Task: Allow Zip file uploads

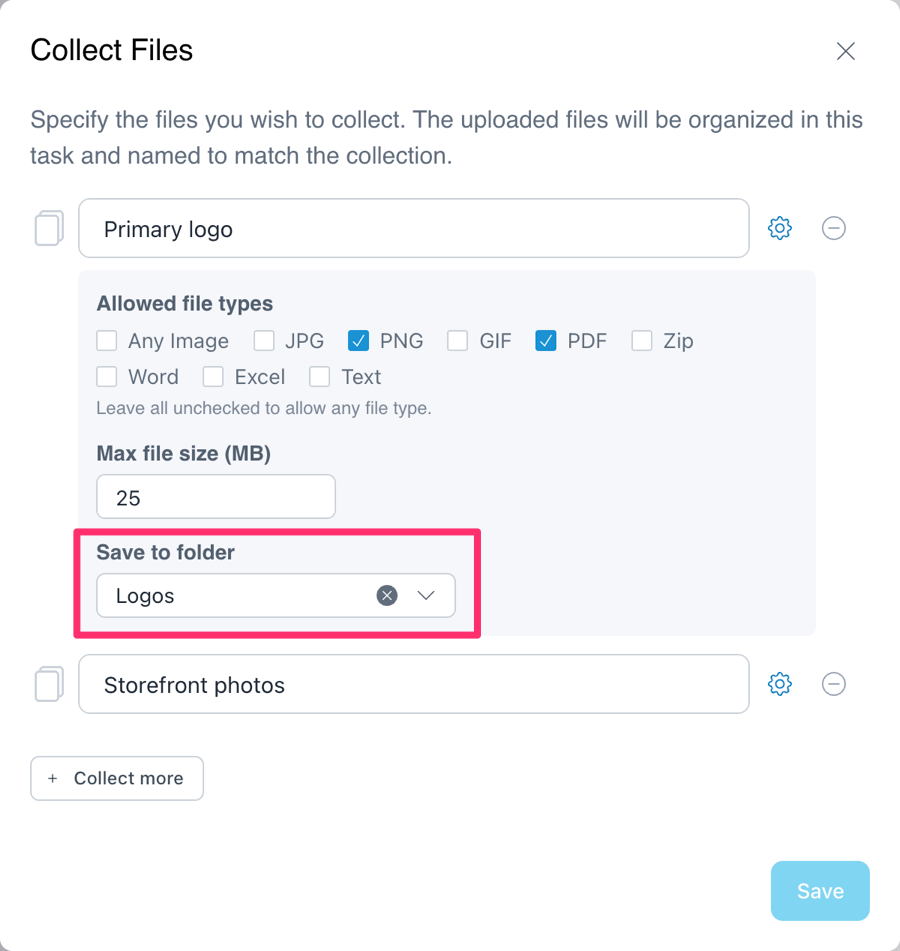Action: click(642, 340)
